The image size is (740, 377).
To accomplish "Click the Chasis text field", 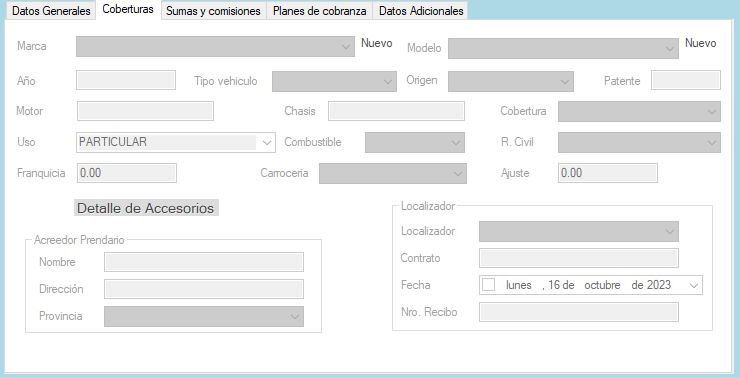I will (396, 111).
